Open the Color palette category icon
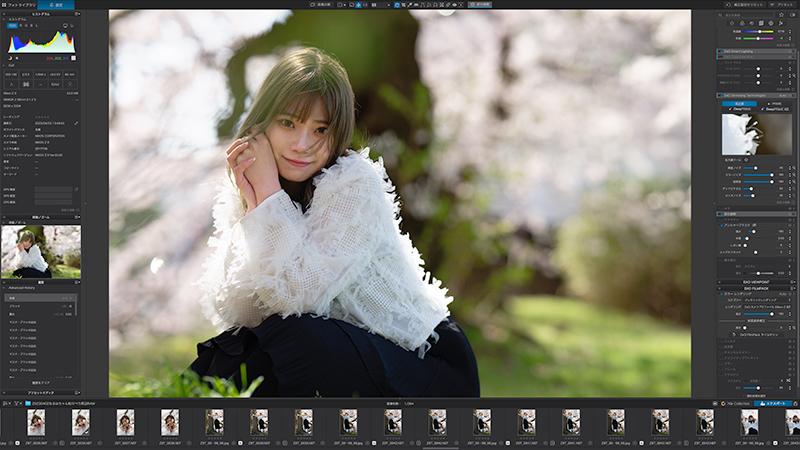The height and width of the screenshot is (450, 800). point(742,23)
